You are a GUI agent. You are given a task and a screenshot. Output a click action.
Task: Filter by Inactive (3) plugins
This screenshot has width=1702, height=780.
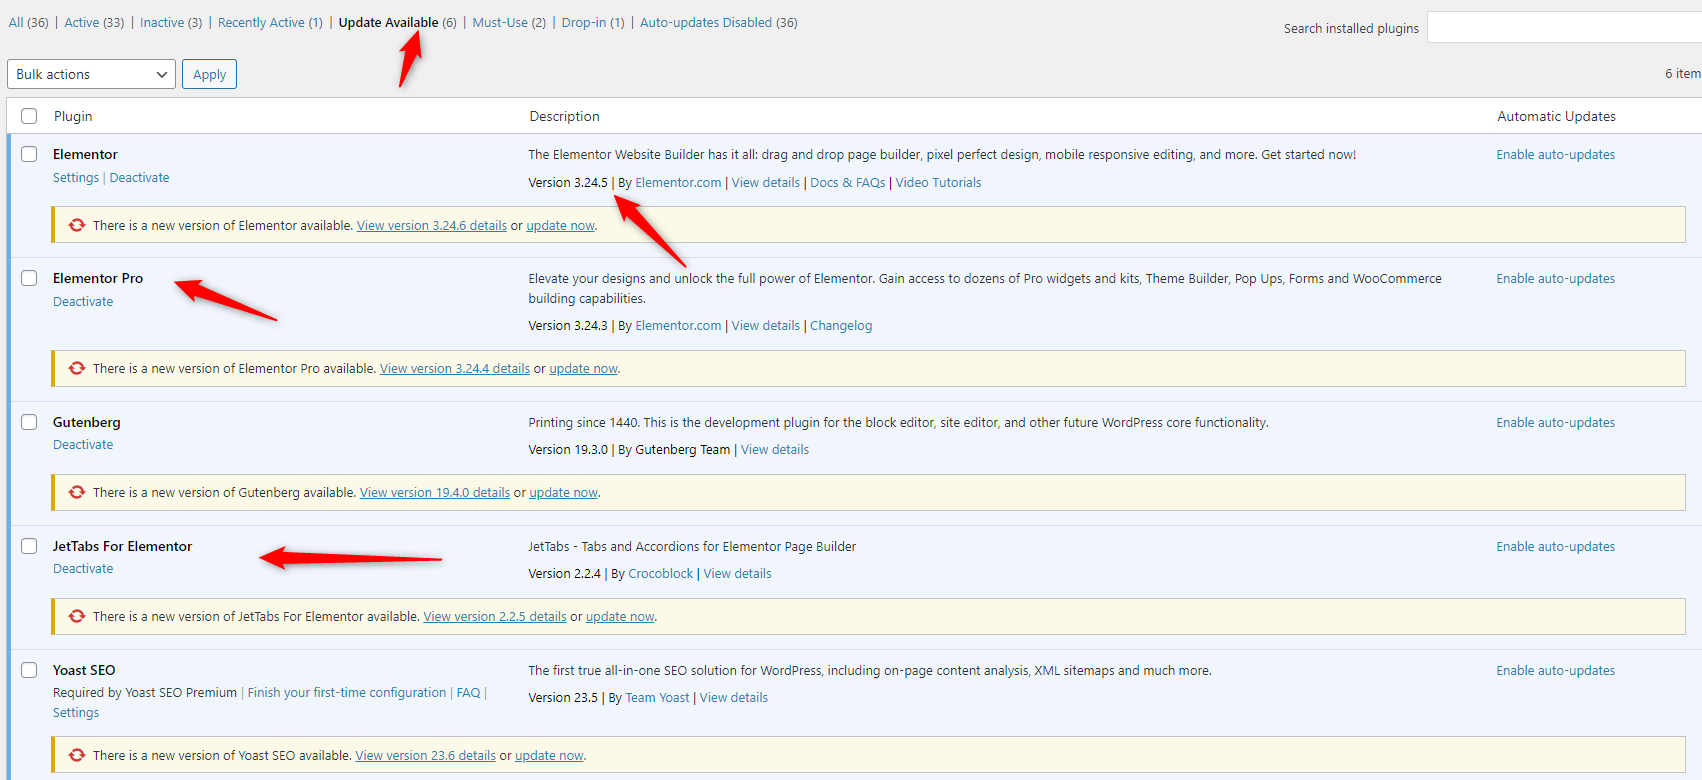[x=171, y=22]
